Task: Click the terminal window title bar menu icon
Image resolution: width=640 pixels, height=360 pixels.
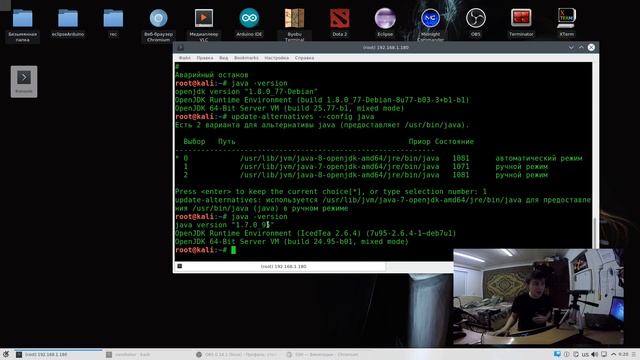Action: click(x=180, y=47)
